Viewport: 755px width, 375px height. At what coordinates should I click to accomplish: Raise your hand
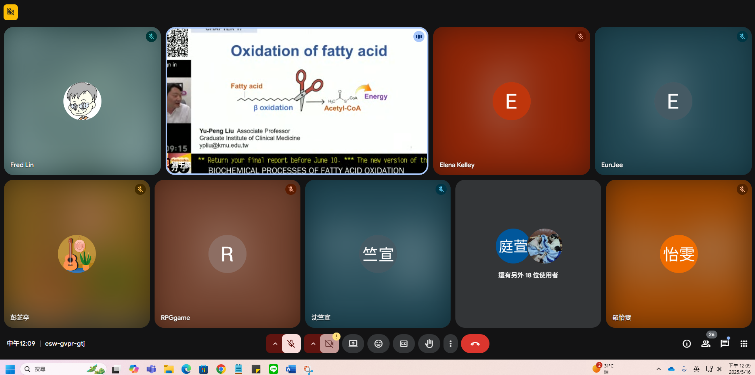coord(429,344)
